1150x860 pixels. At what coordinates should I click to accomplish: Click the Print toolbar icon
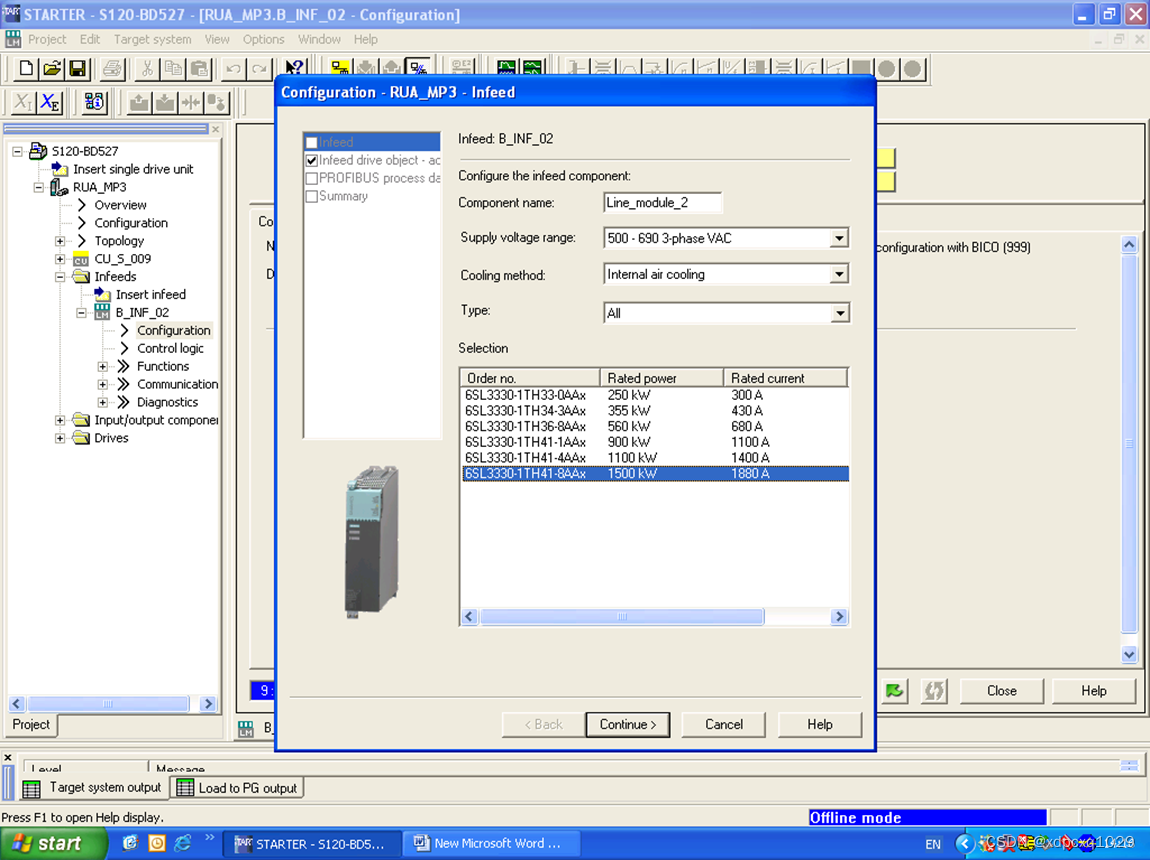point(112,69)
